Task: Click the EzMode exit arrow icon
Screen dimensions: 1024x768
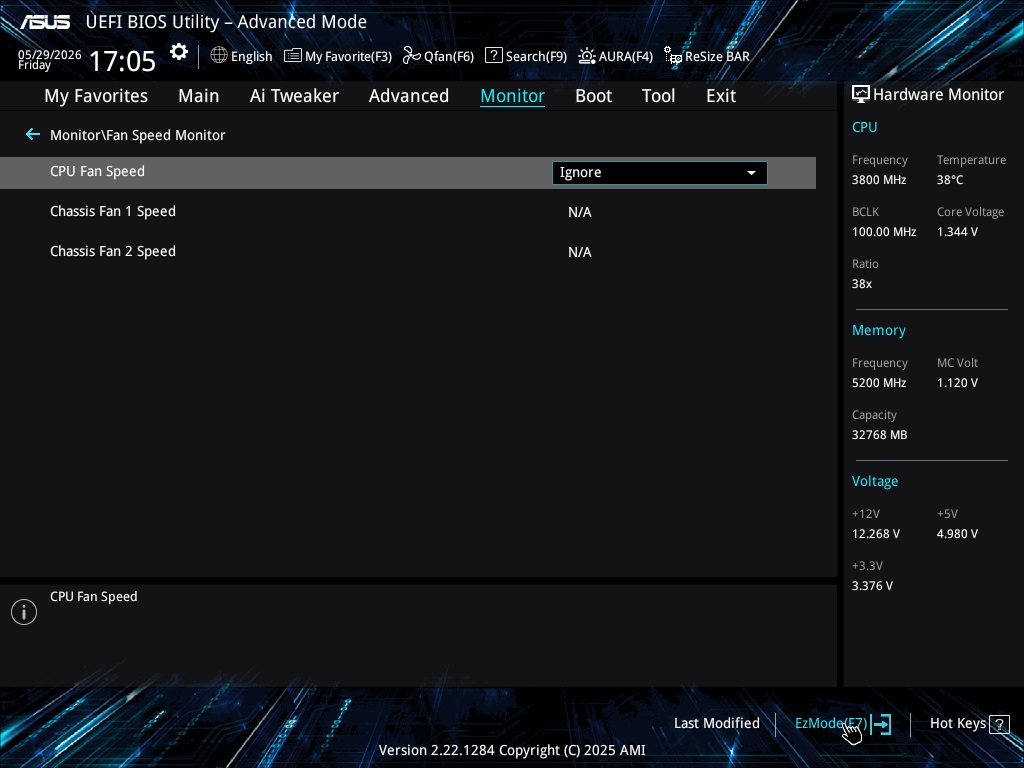Action: [881, 724]
